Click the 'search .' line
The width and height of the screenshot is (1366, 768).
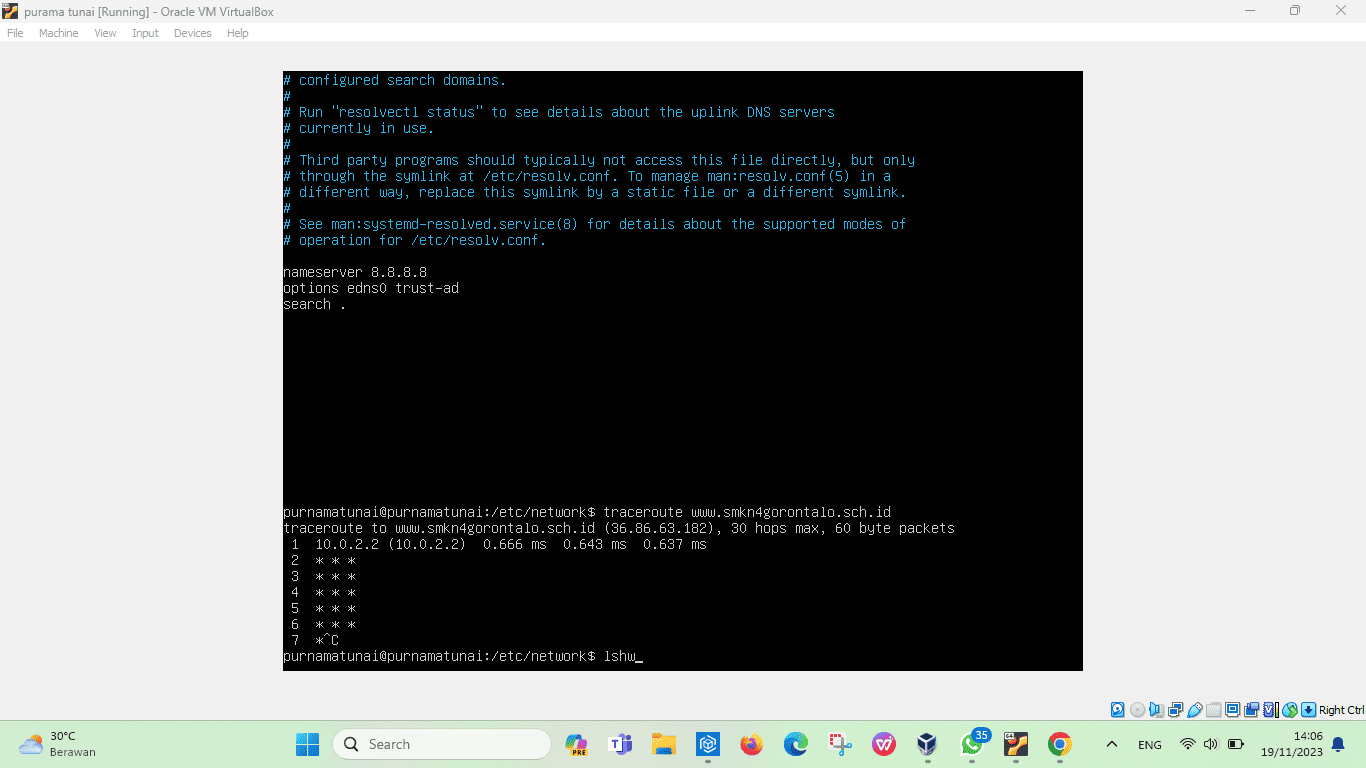pyautogui.click(x=315, y=304)
